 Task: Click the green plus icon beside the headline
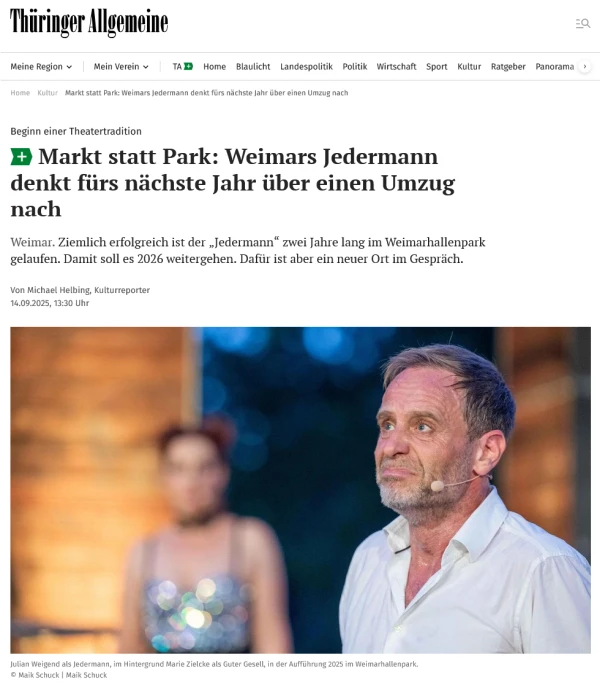pos(21,157)
